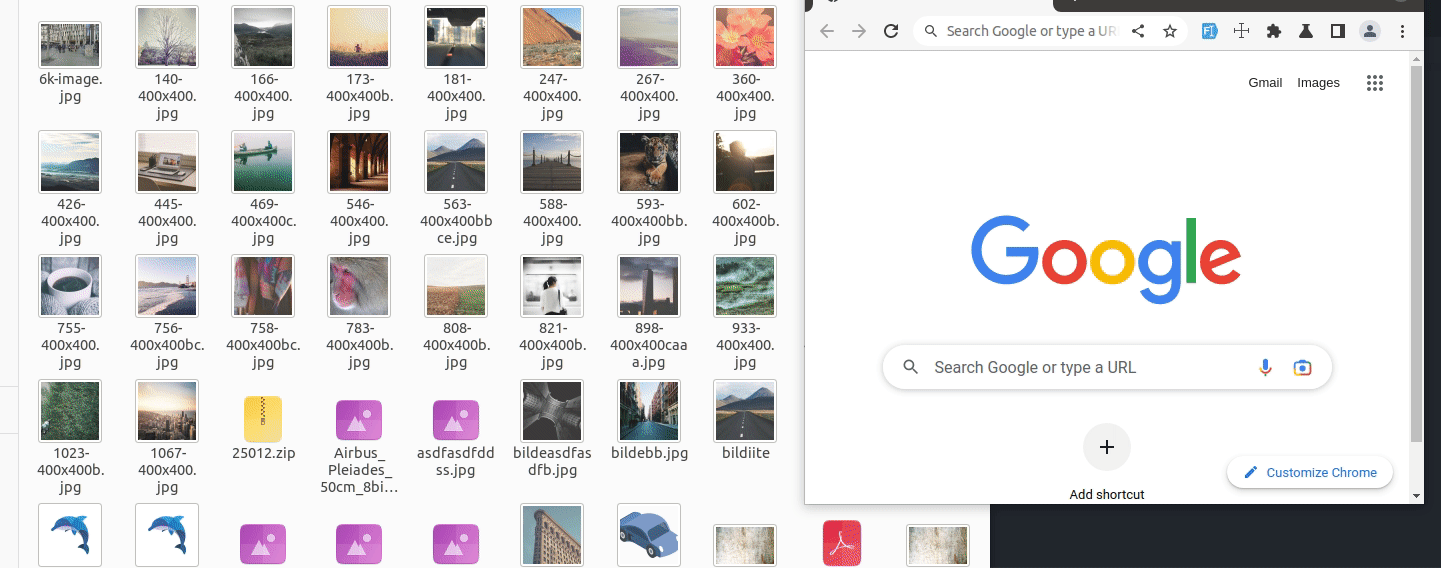1441x568 pixels.
Task: Select the 821-400x400b.jpg thumbnail
Action: pyautogui.click(x=552, y=286)
